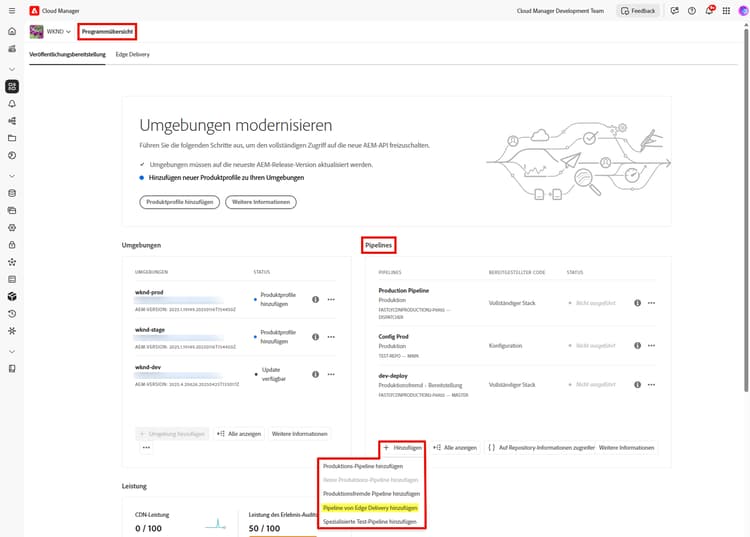Go to the Home sidebar icon

12,32
